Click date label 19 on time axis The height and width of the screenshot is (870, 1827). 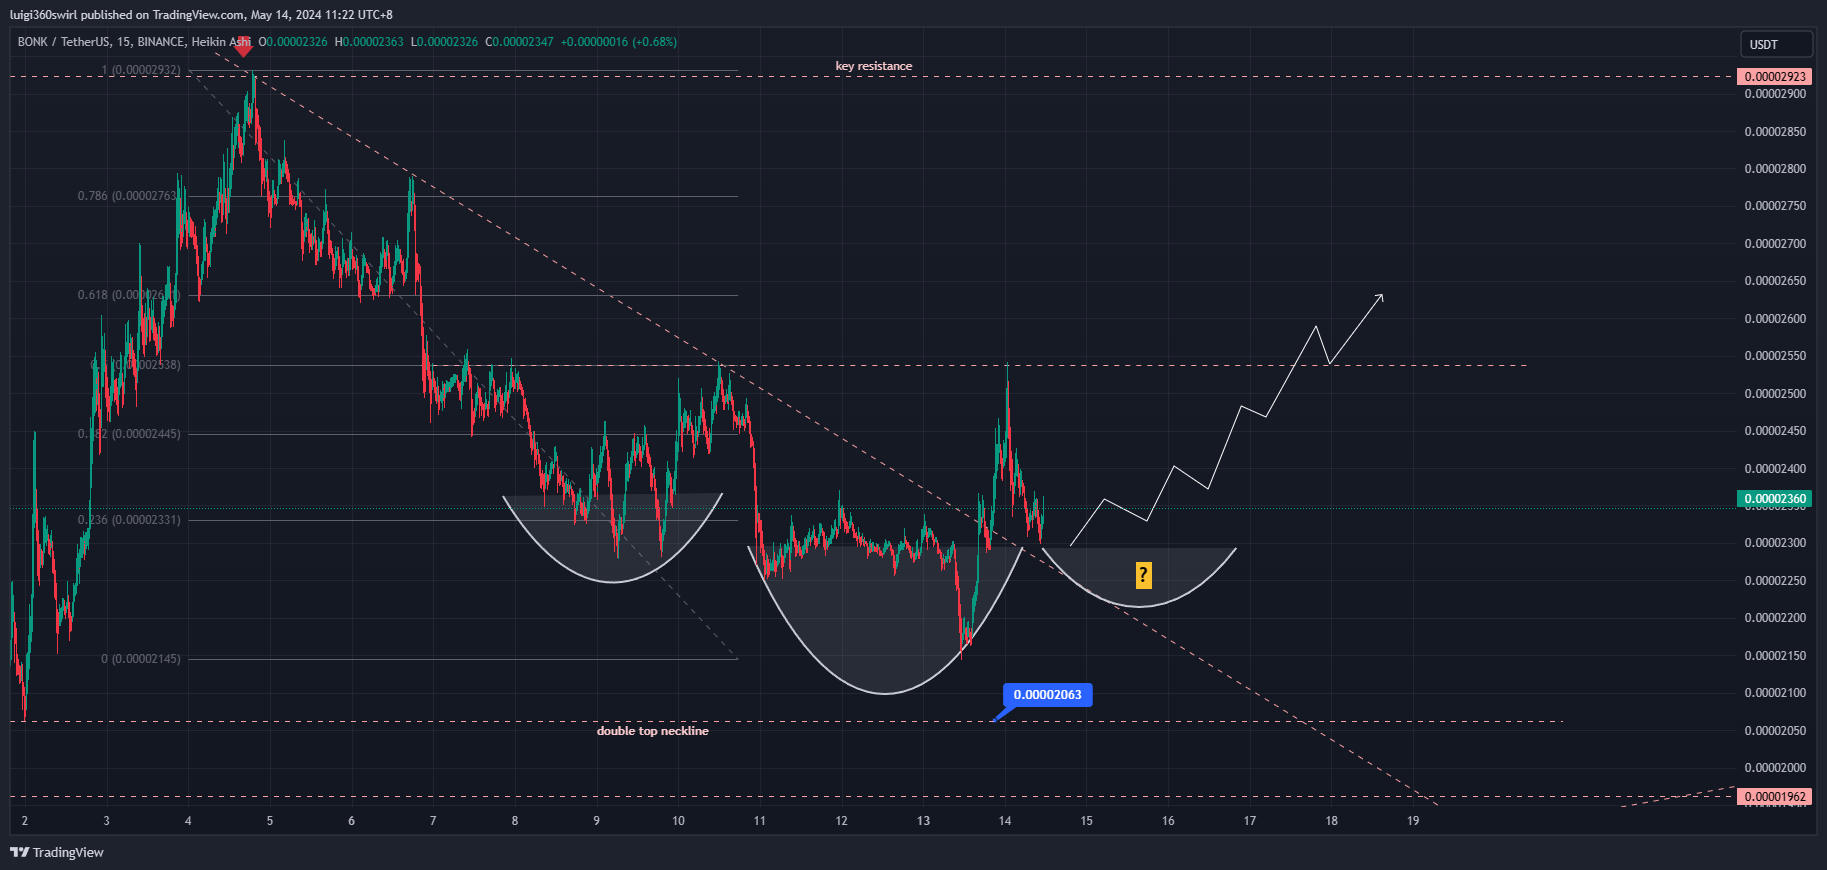pos(1413,821)
